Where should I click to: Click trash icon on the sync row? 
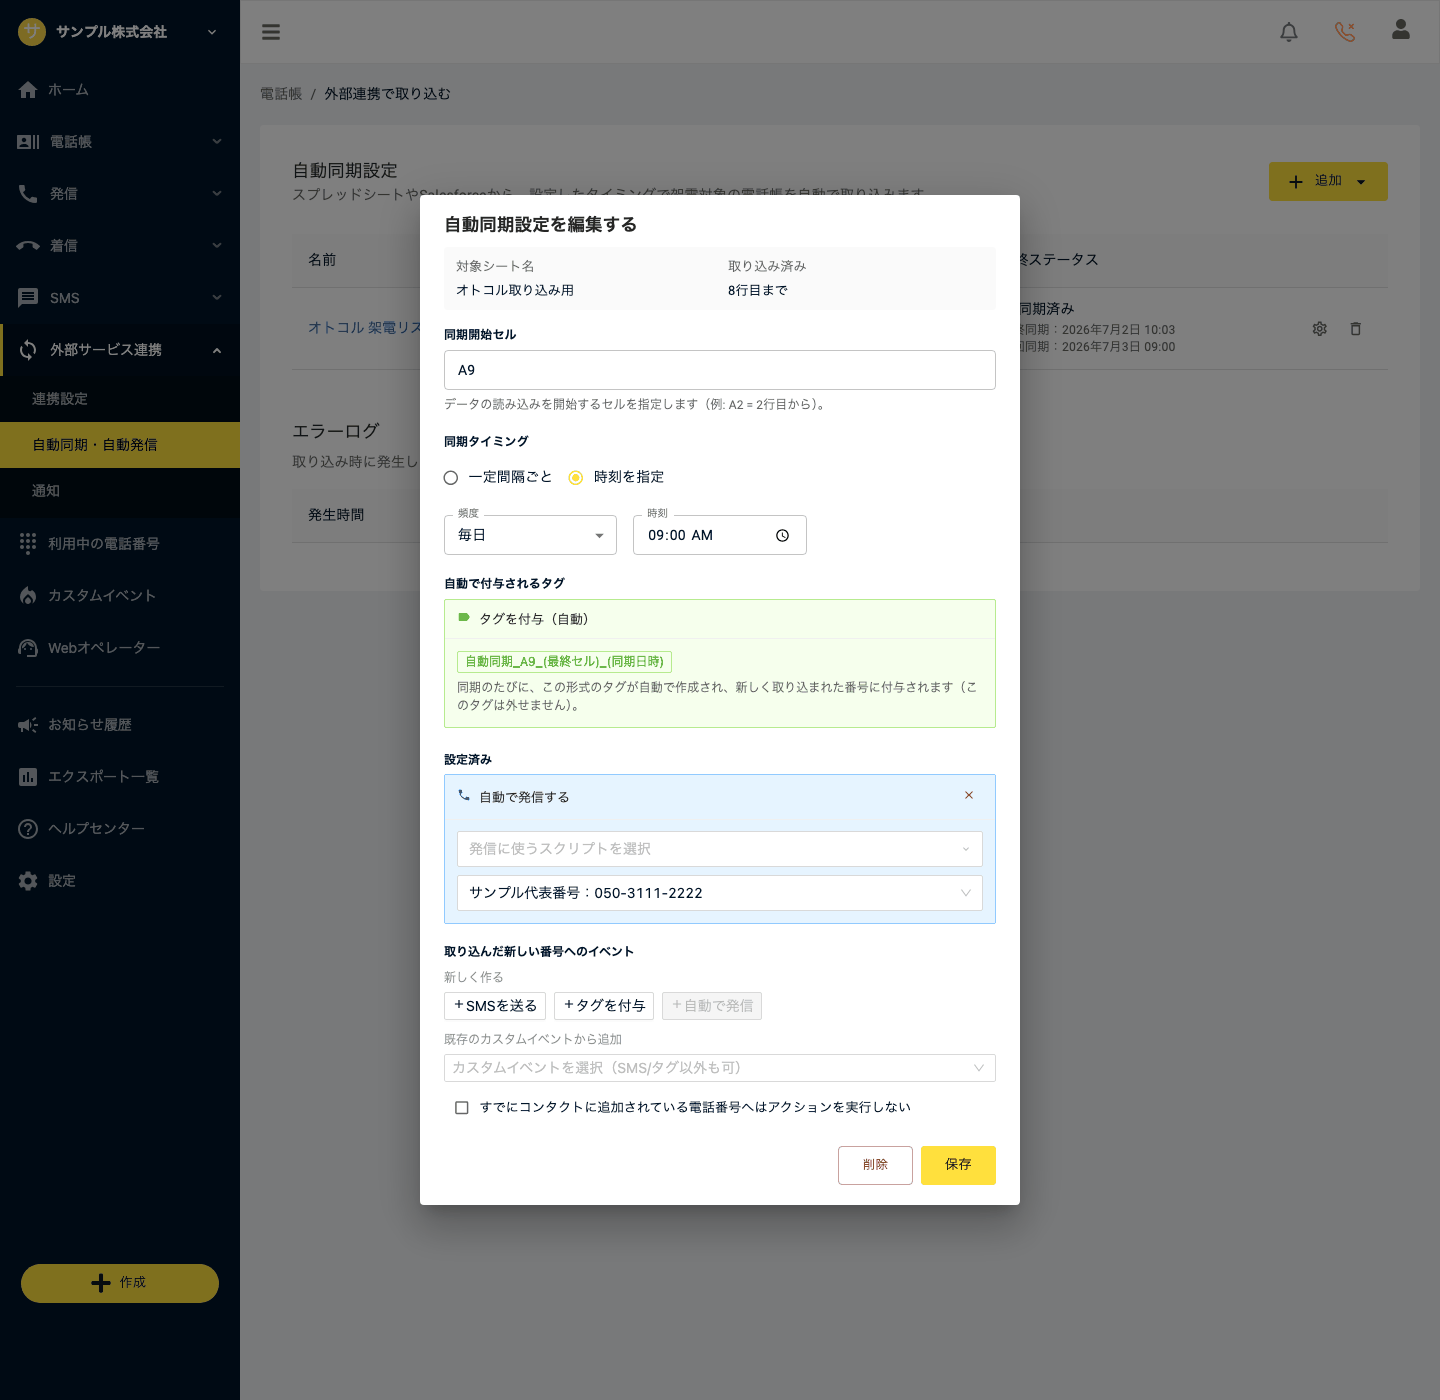pos(1356,329)
